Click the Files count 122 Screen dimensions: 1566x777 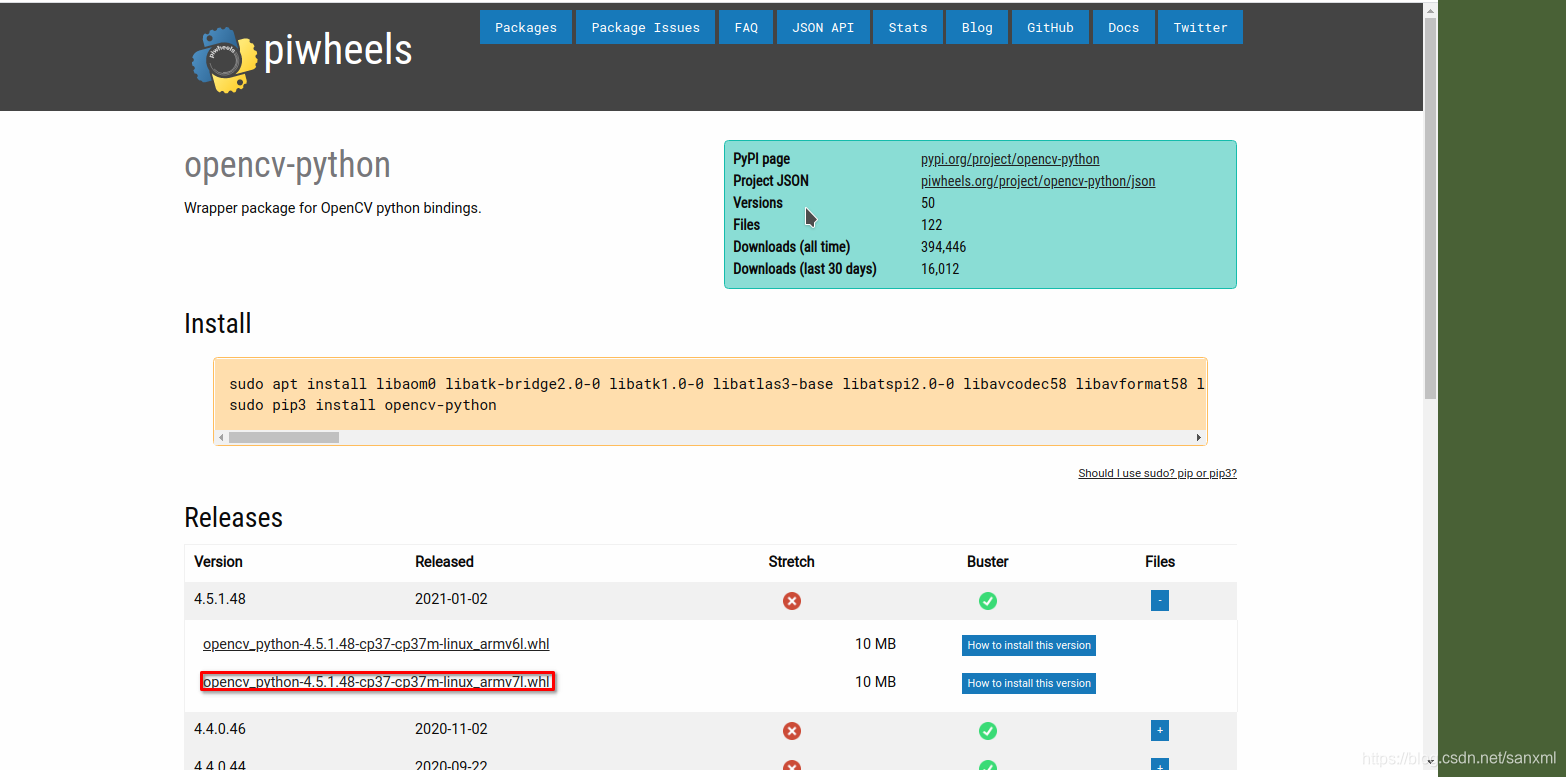click(x=932, y=225)
